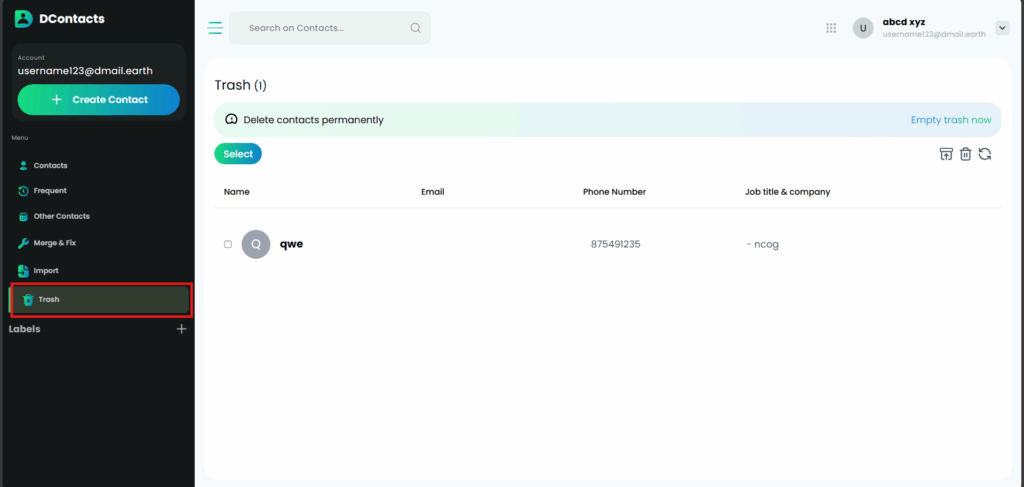Click the restore from trash icon
1024x487 pixels.
946,154
